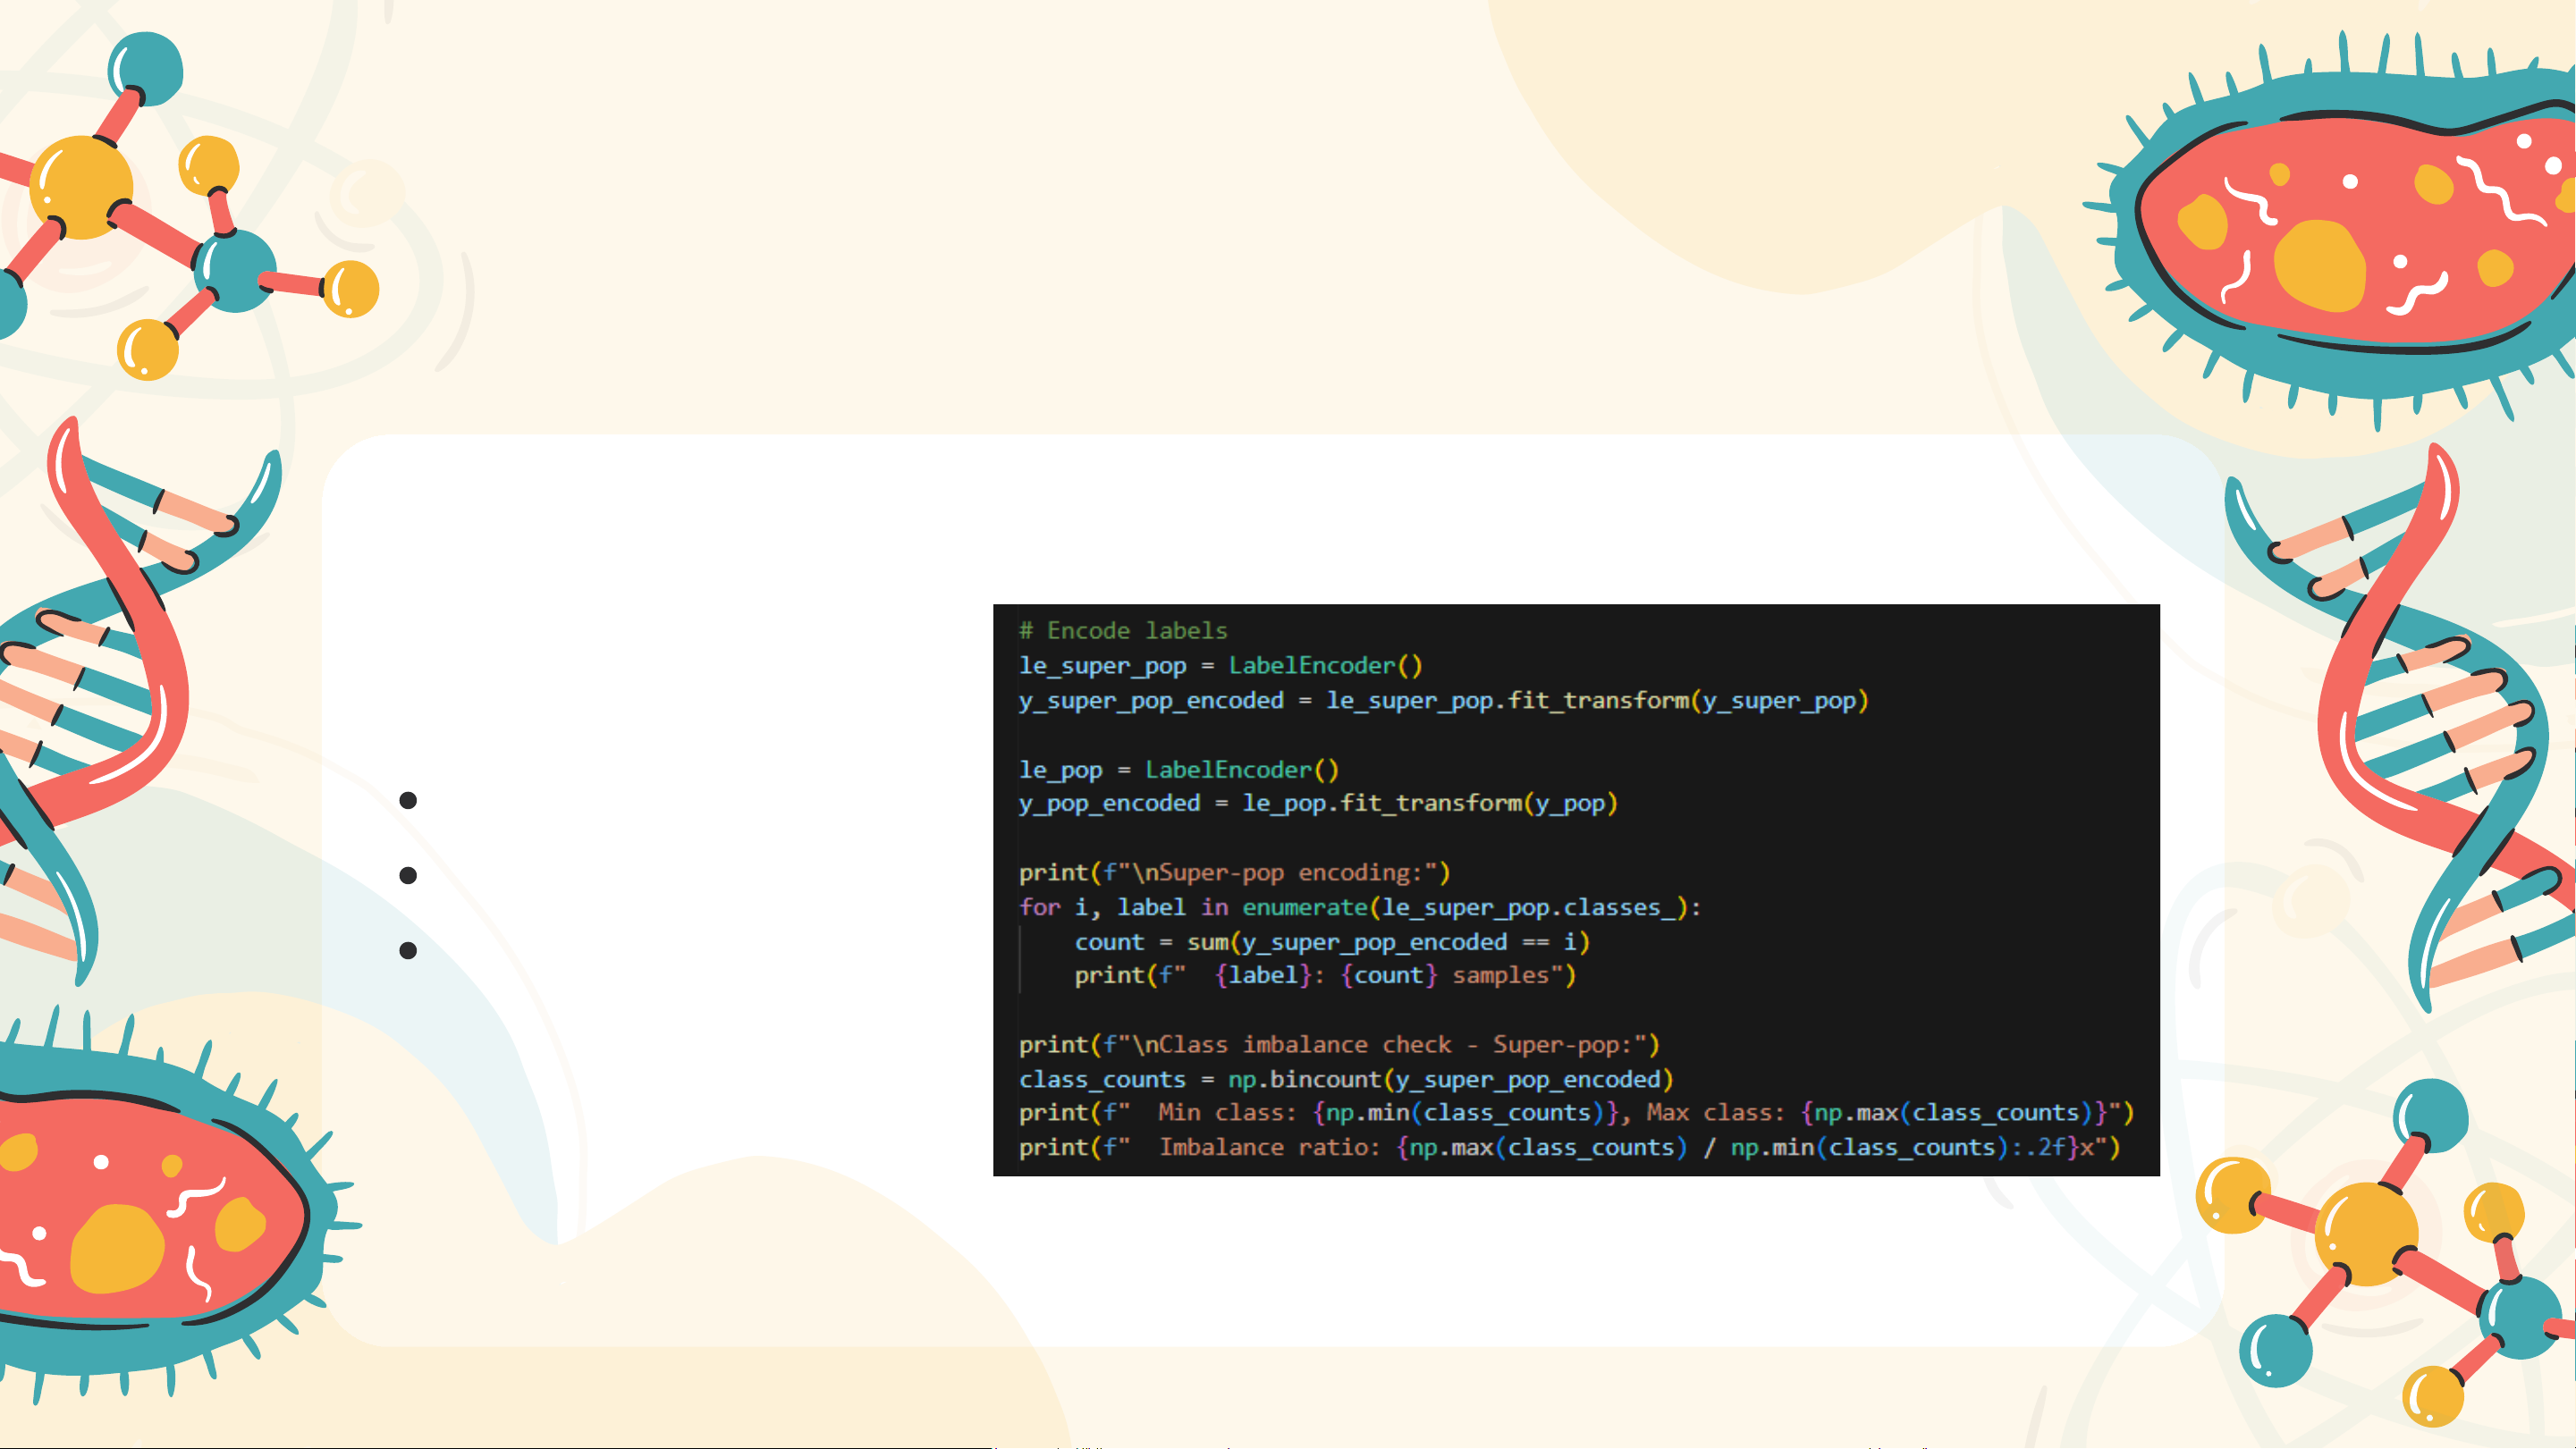Screen dimensions: 2576x1449
Task: Click the '# Encode labels' comment line
Action: (x=1122, y=631)
